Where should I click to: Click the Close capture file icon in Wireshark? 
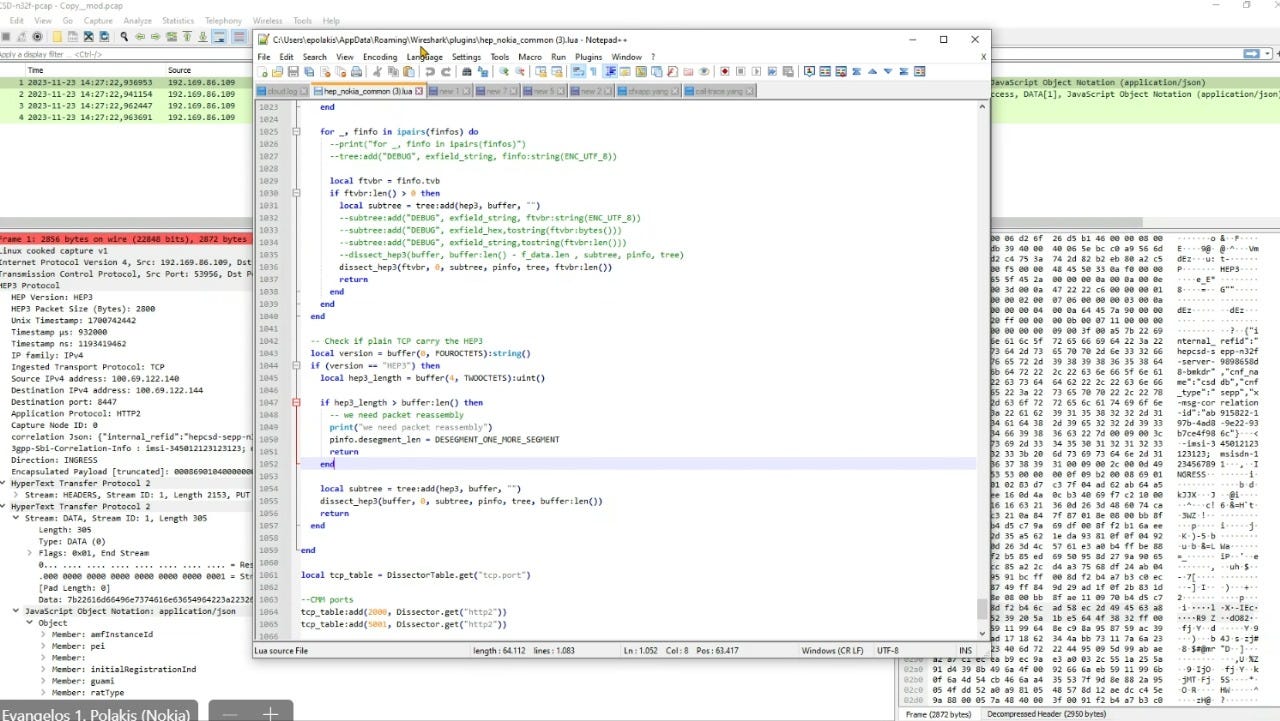[89, 37]
